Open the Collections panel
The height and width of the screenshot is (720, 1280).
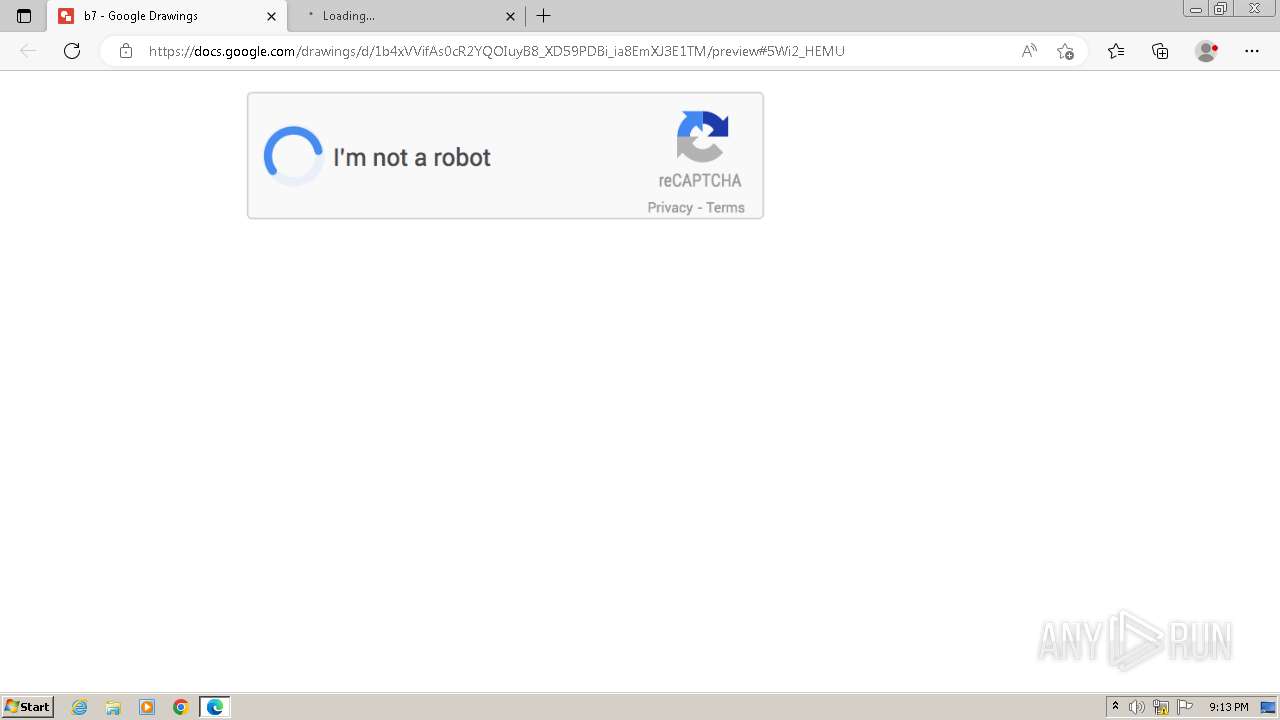(x=1160, y=51)
